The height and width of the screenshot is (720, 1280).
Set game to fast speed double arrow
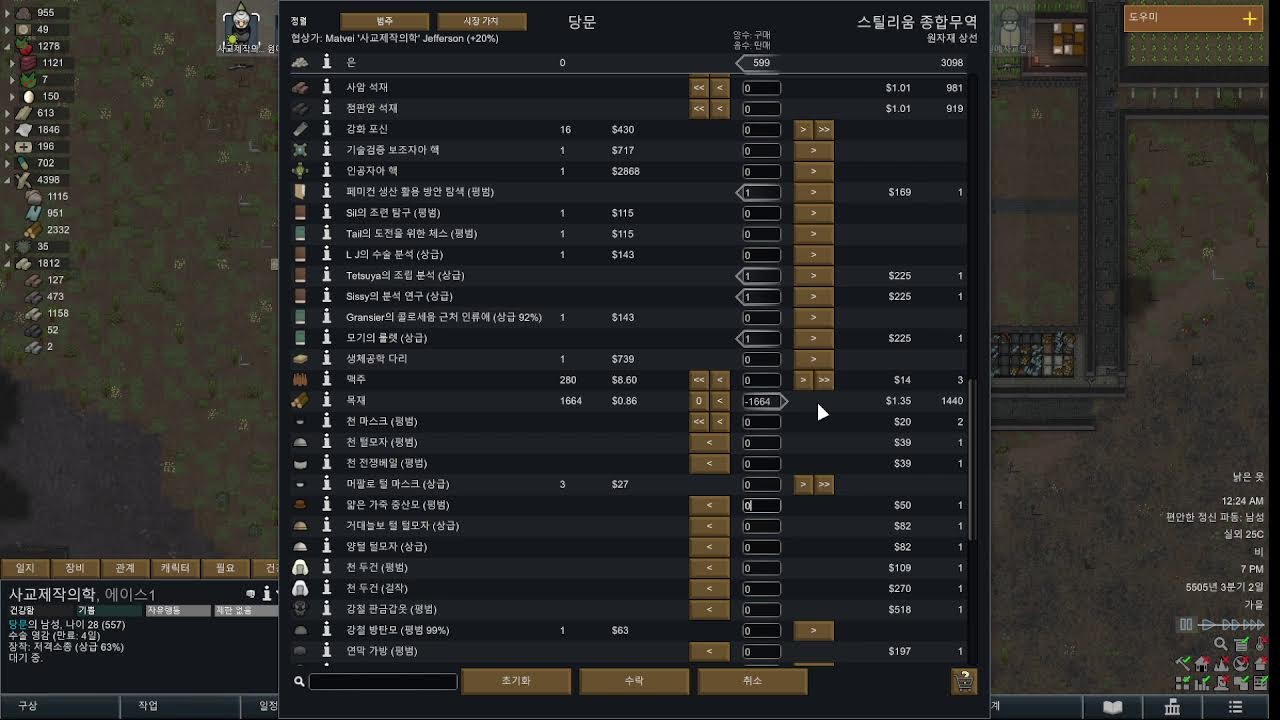(1228, 625)
